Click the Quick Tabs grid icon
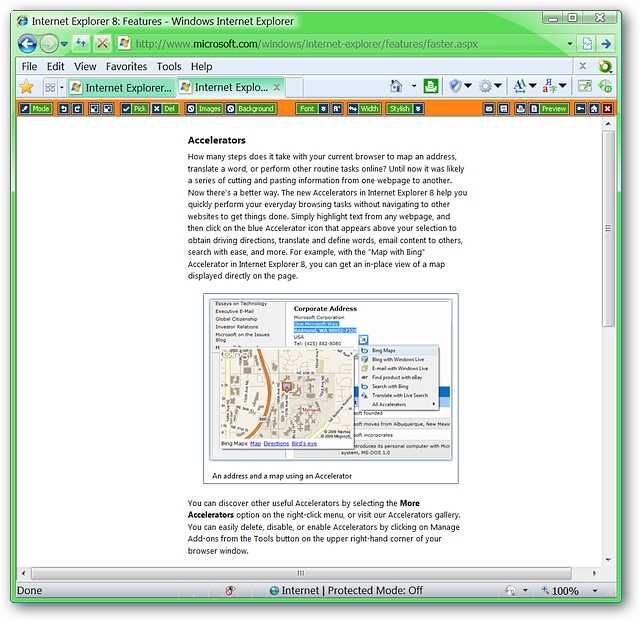 click(50, 87)
